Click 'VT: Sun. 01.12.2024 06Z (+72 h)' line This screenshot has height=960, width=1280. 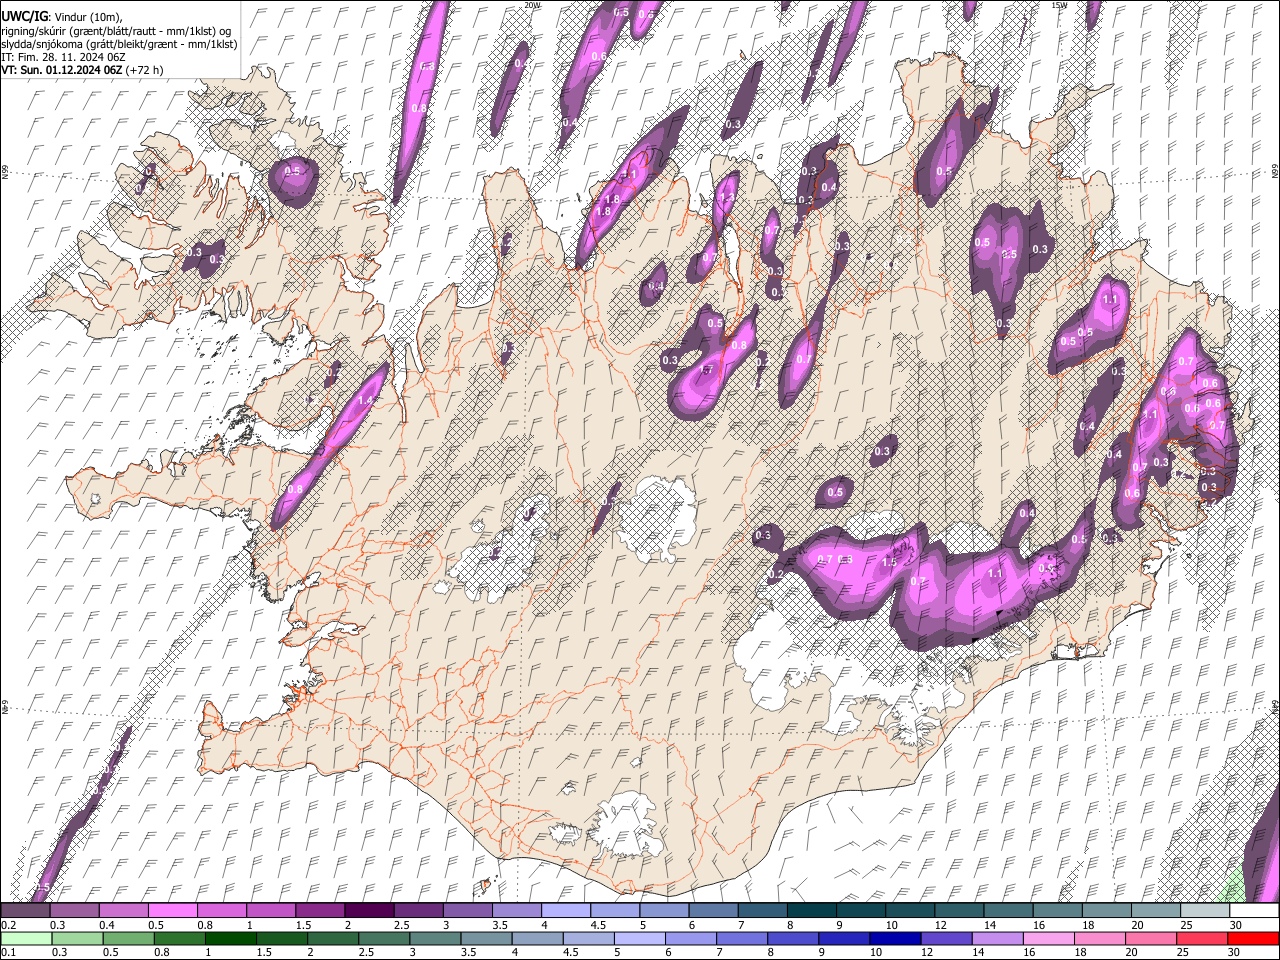tap(82, 70)
